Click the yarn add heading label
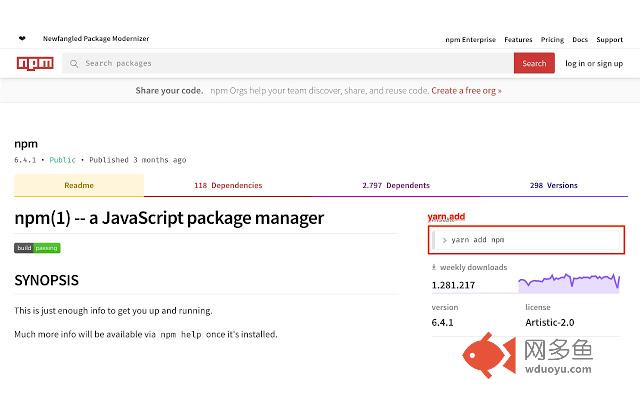The height and width of the screenshot is (400, 640). pos(446,217)
